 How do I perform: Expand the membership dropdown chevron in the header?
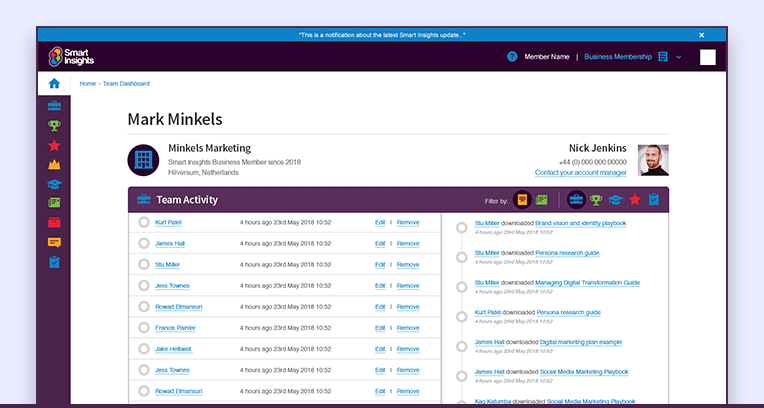tap(679, 57)
